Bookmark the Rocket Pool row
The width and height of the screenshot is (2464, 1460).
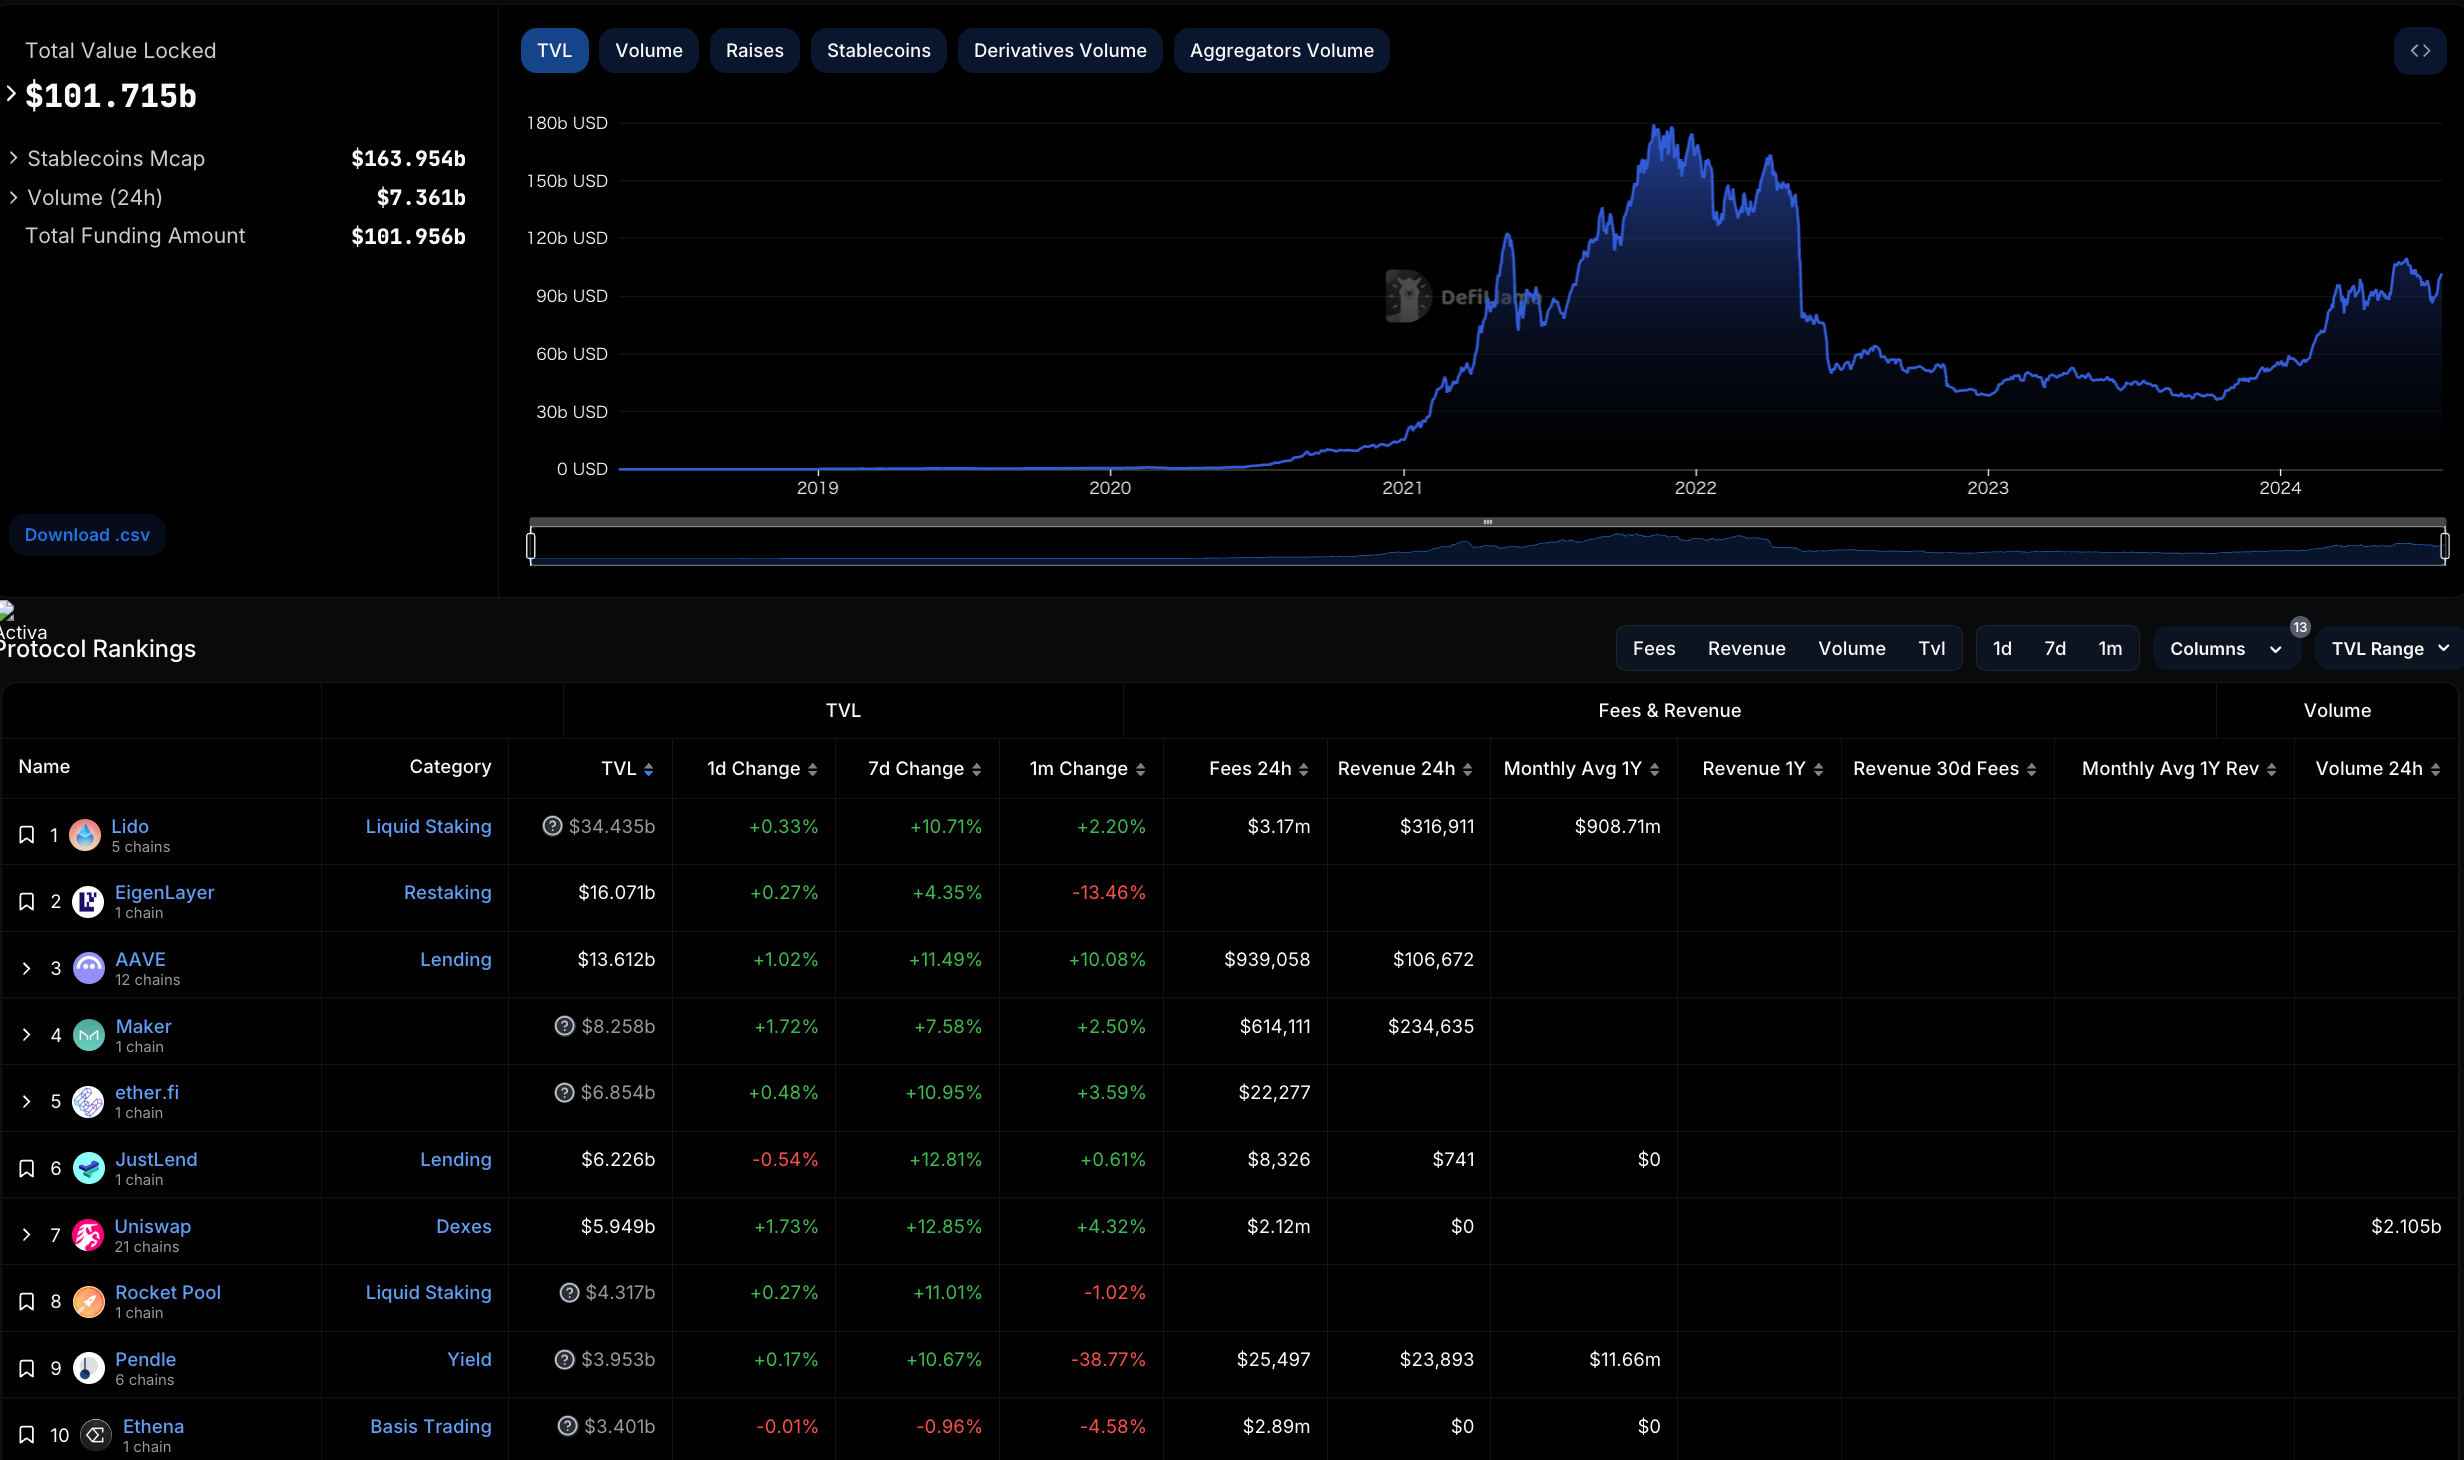coord(27,1302)
